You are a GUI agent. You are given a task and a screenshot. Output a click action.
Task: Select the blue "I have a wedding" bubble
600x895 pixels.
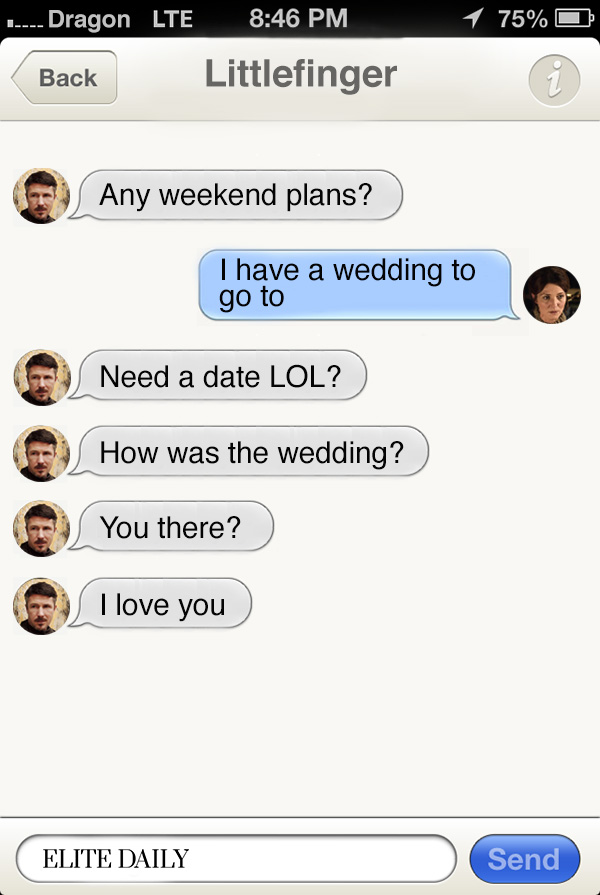[x=357, y=284]
